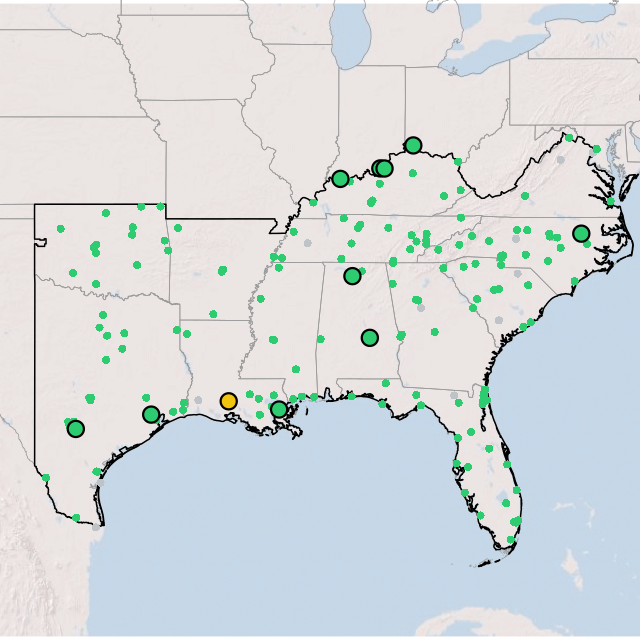
Task: Click the large green marker in eastern North Carolina
Action: coord(581,233)
